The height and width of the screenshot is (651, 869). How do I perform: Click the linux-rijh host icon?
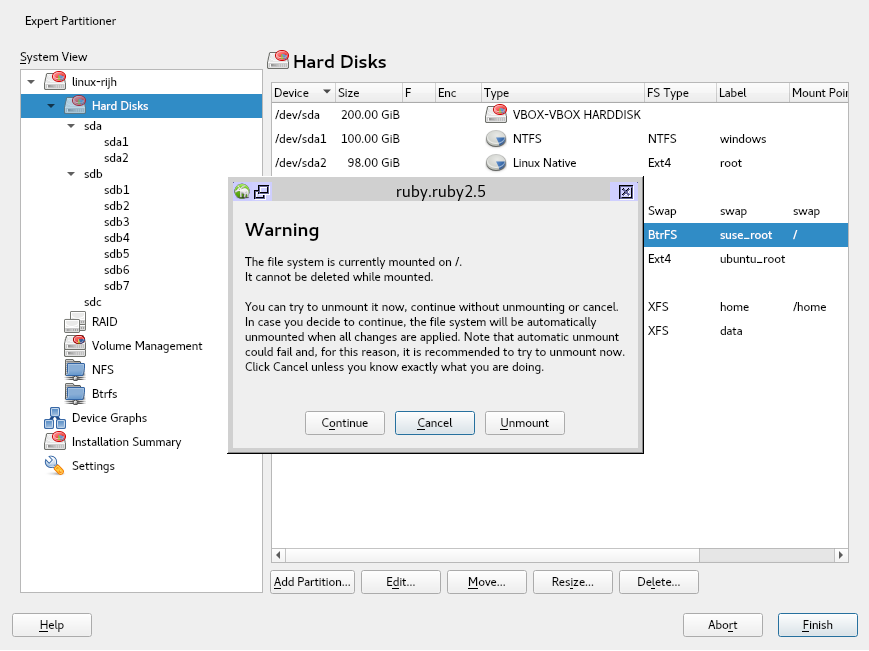pyautogui.click(x=55, y=82)
